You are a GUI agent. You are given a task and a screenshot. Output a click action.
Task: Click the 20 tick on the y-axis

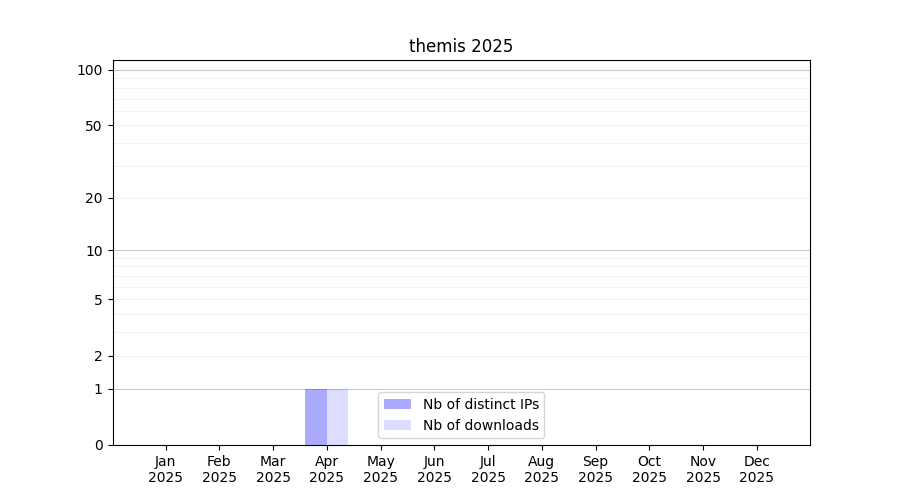[94, 198]
